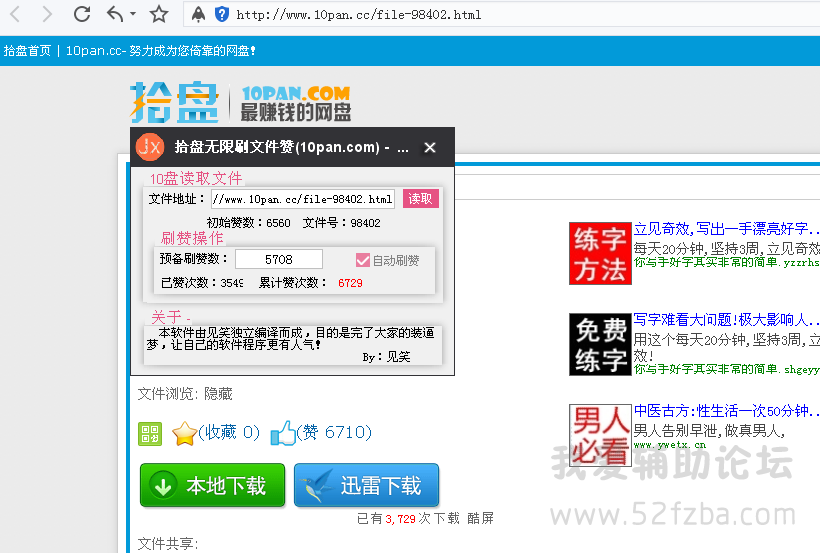Click the orange JX app icon

150,147
